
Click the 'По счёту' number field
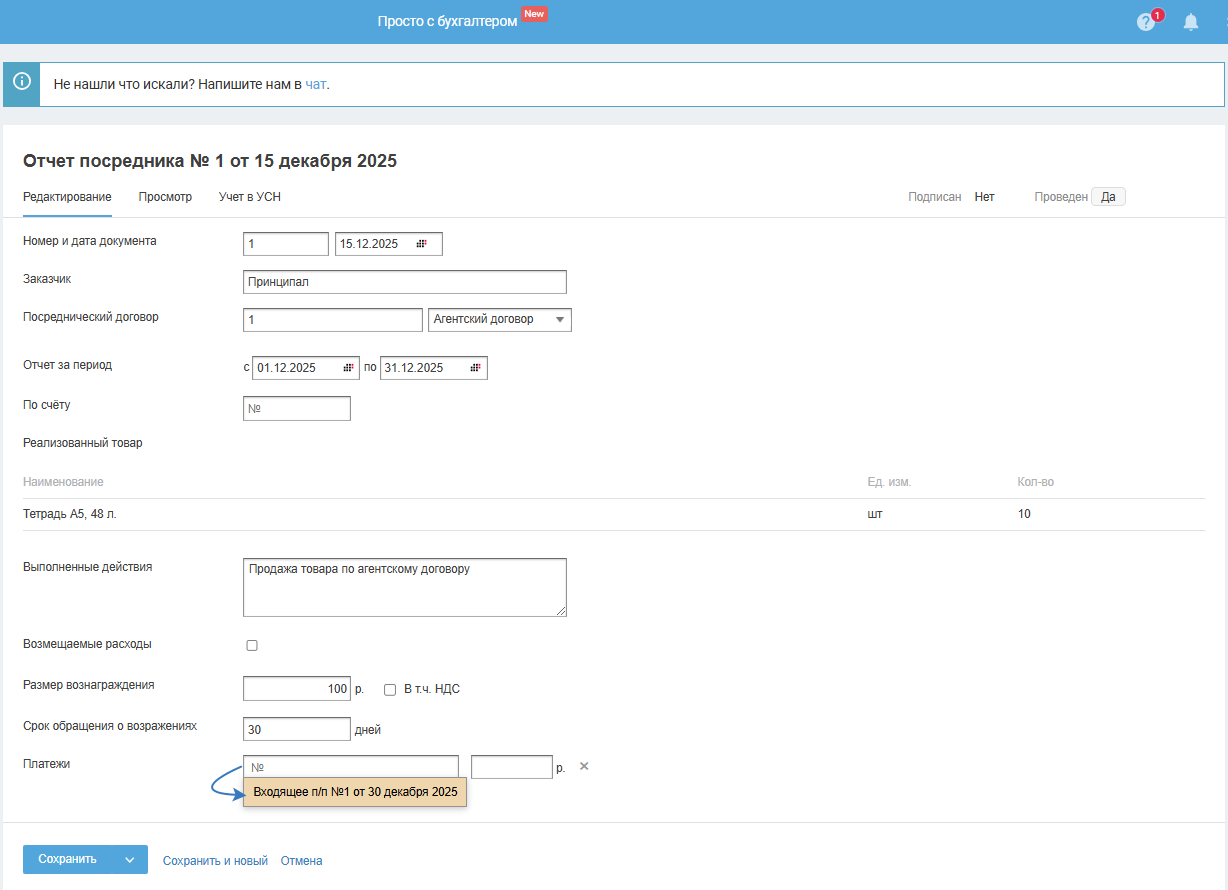(x=297, y=408)
